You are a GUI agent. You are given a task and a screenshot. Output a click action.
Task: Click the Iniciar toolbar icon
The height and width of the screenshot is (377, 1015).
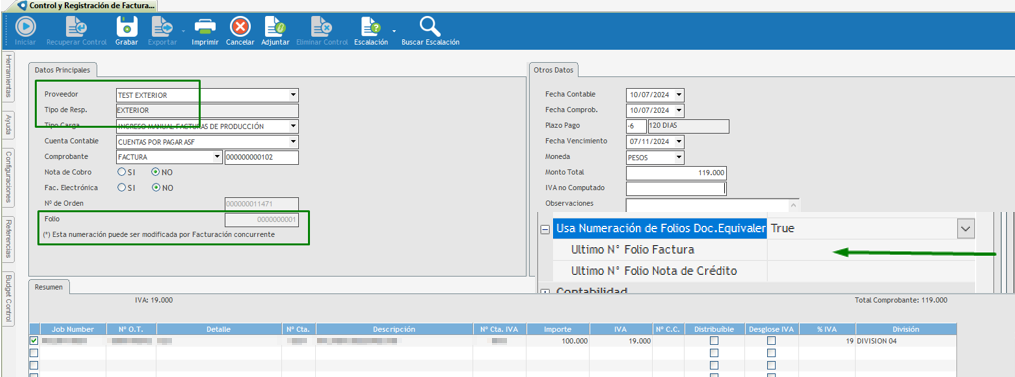(x=25, y=27)
